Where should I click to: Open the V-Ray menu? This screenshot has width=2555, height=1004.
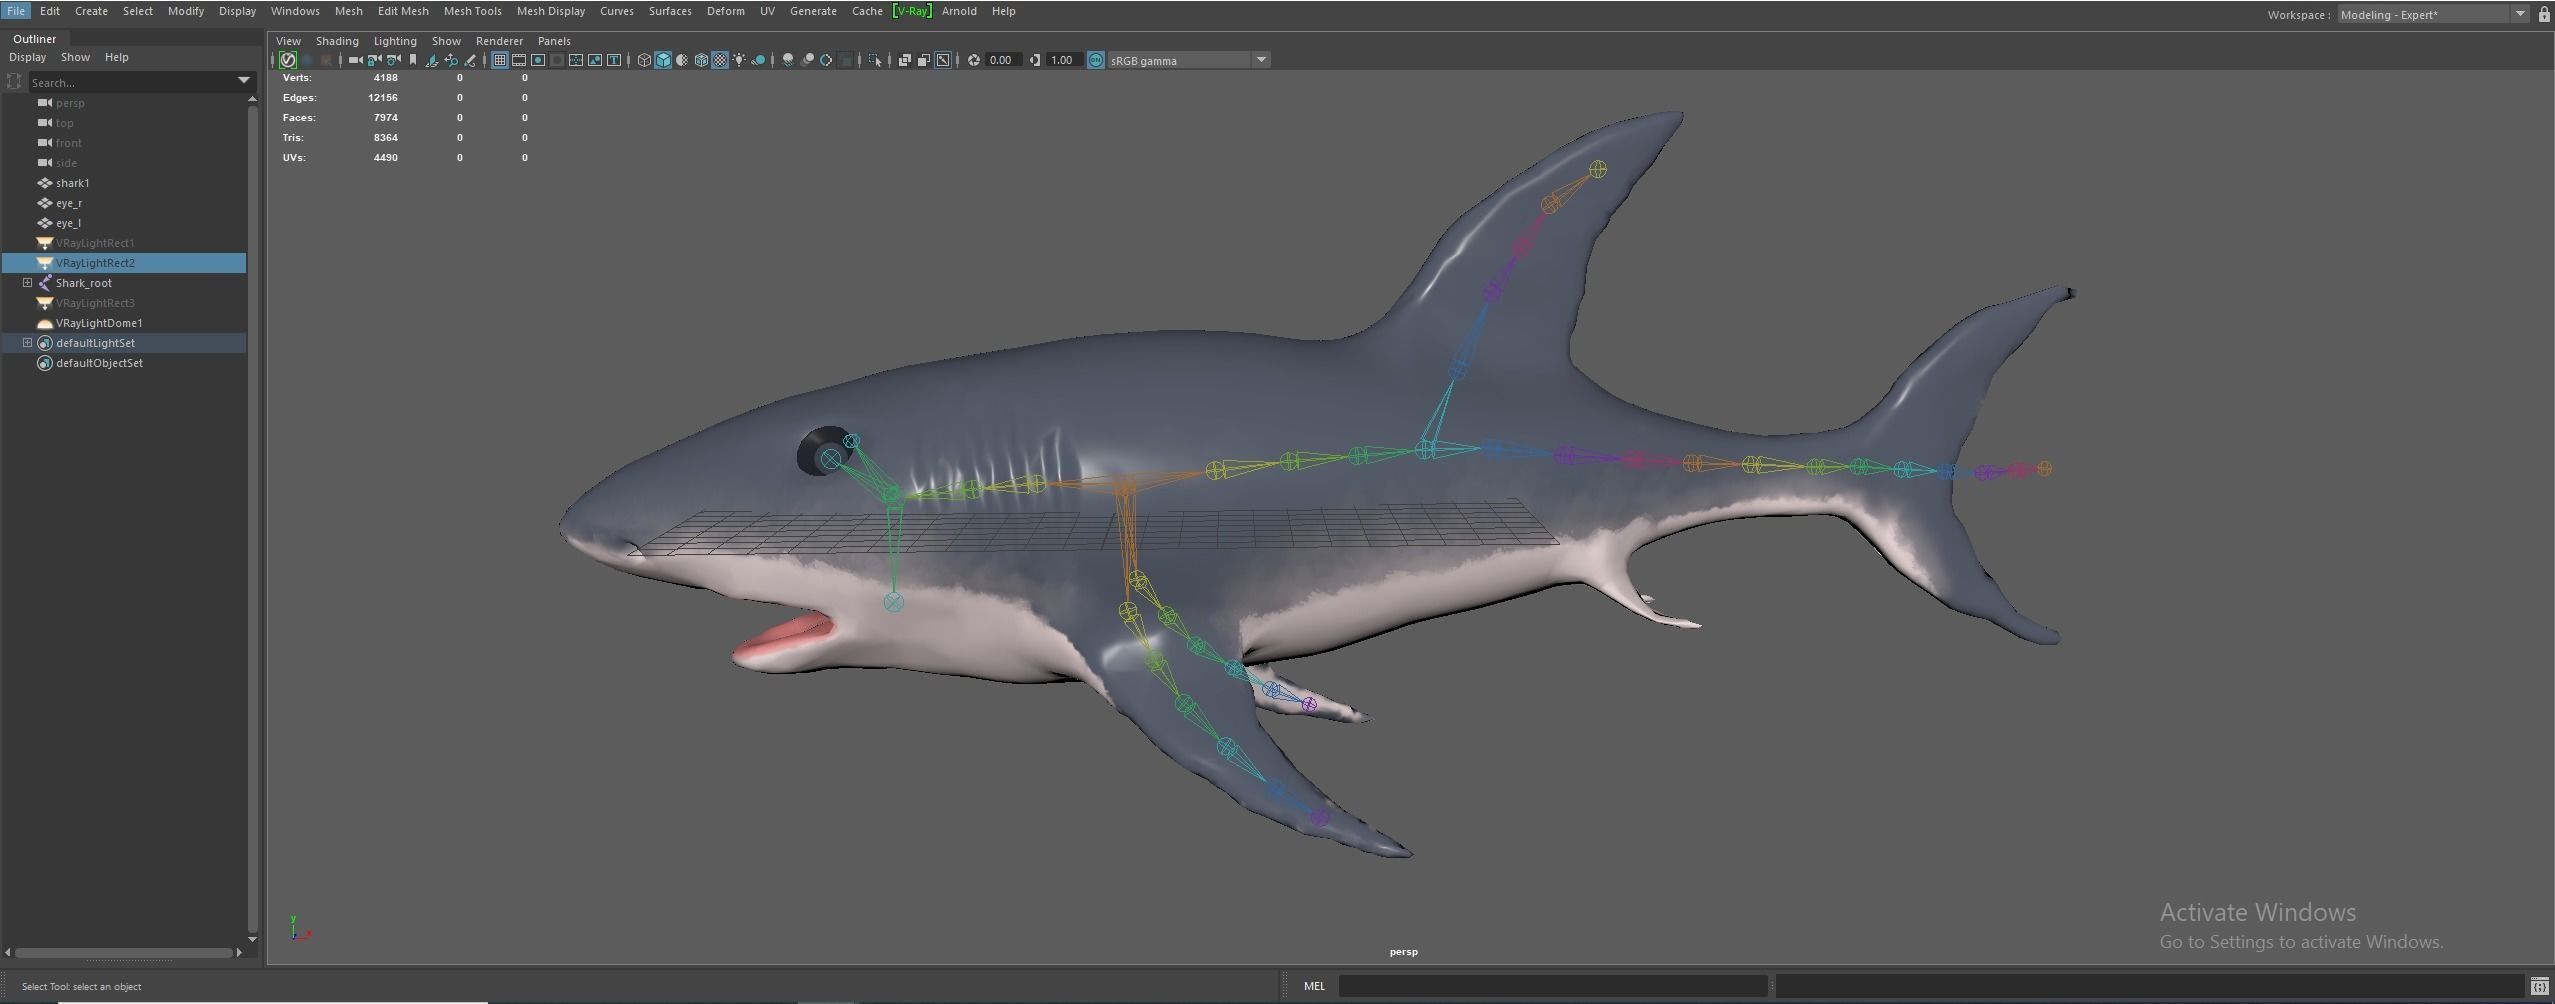click(912, 11)
